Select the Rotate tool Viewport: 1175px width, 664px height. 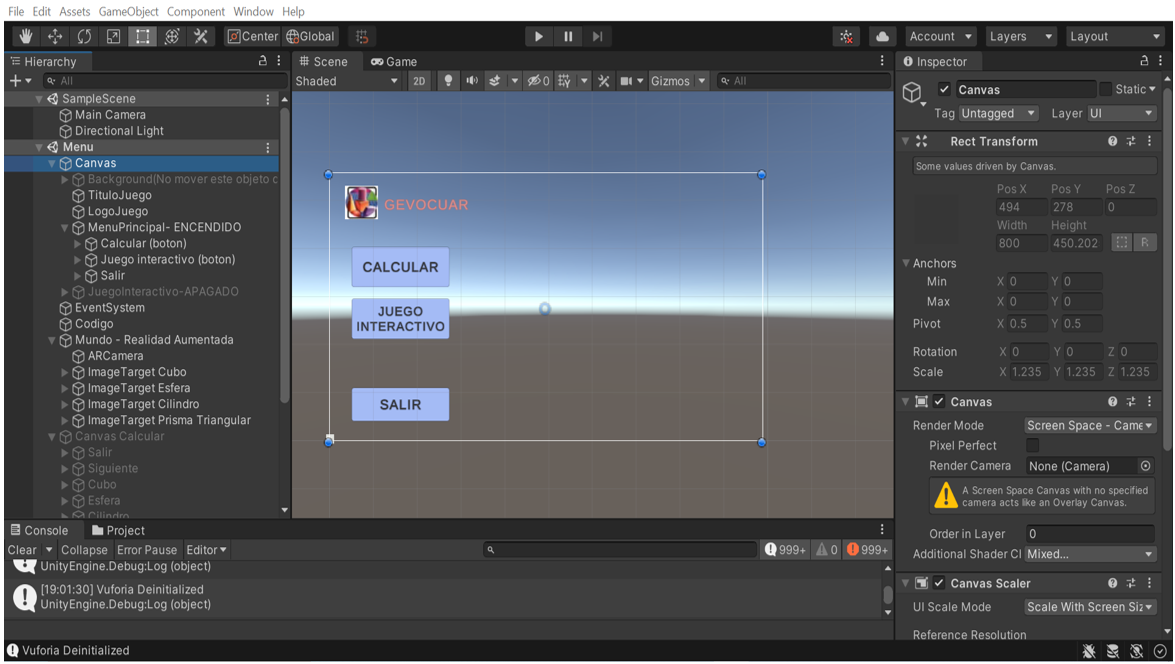[x=84, y=36]
